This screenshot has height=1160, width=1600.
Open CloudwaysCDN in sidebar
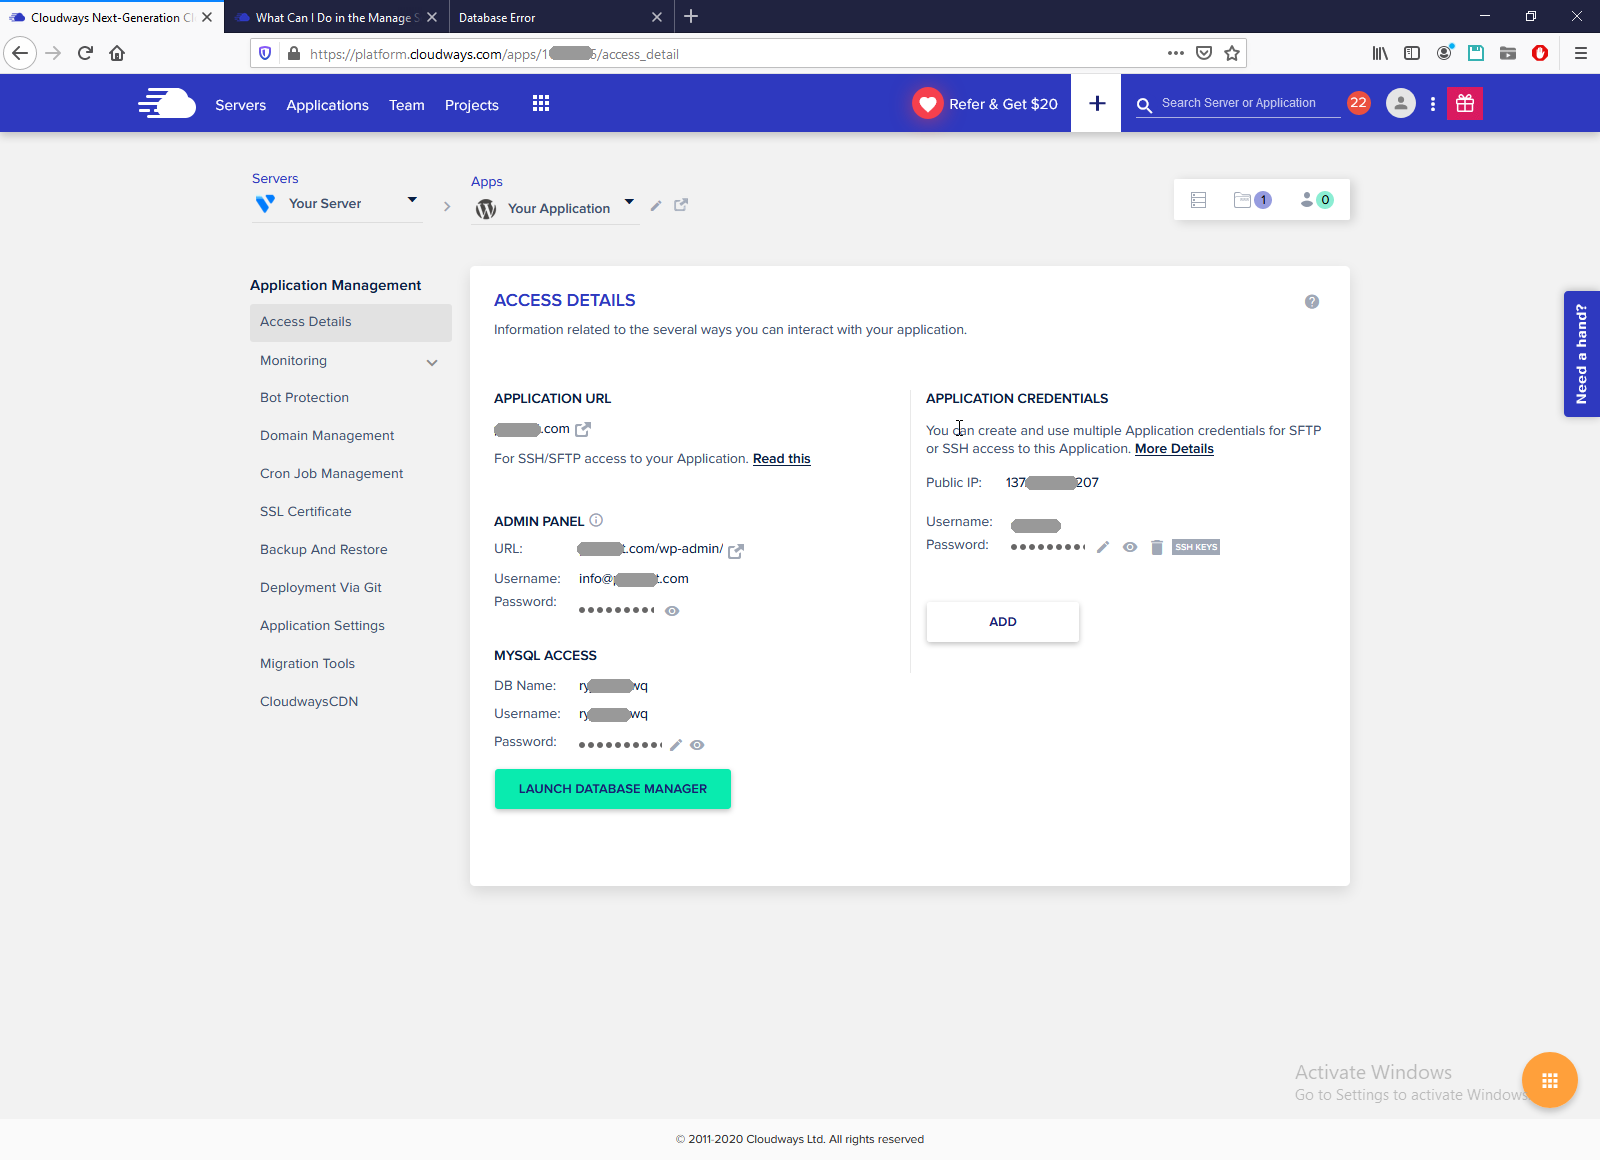point(309,702)
